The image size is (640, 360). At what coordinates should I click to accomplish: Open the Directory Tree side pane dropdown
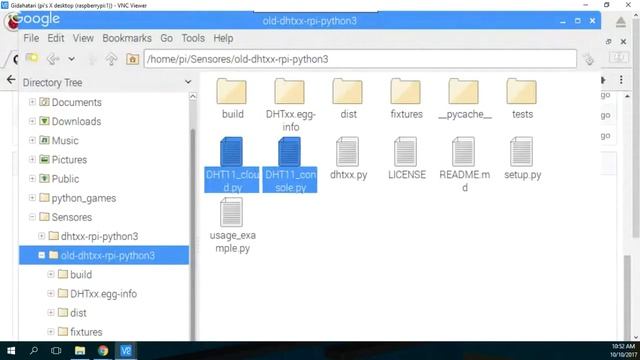(x=188, y=82)
